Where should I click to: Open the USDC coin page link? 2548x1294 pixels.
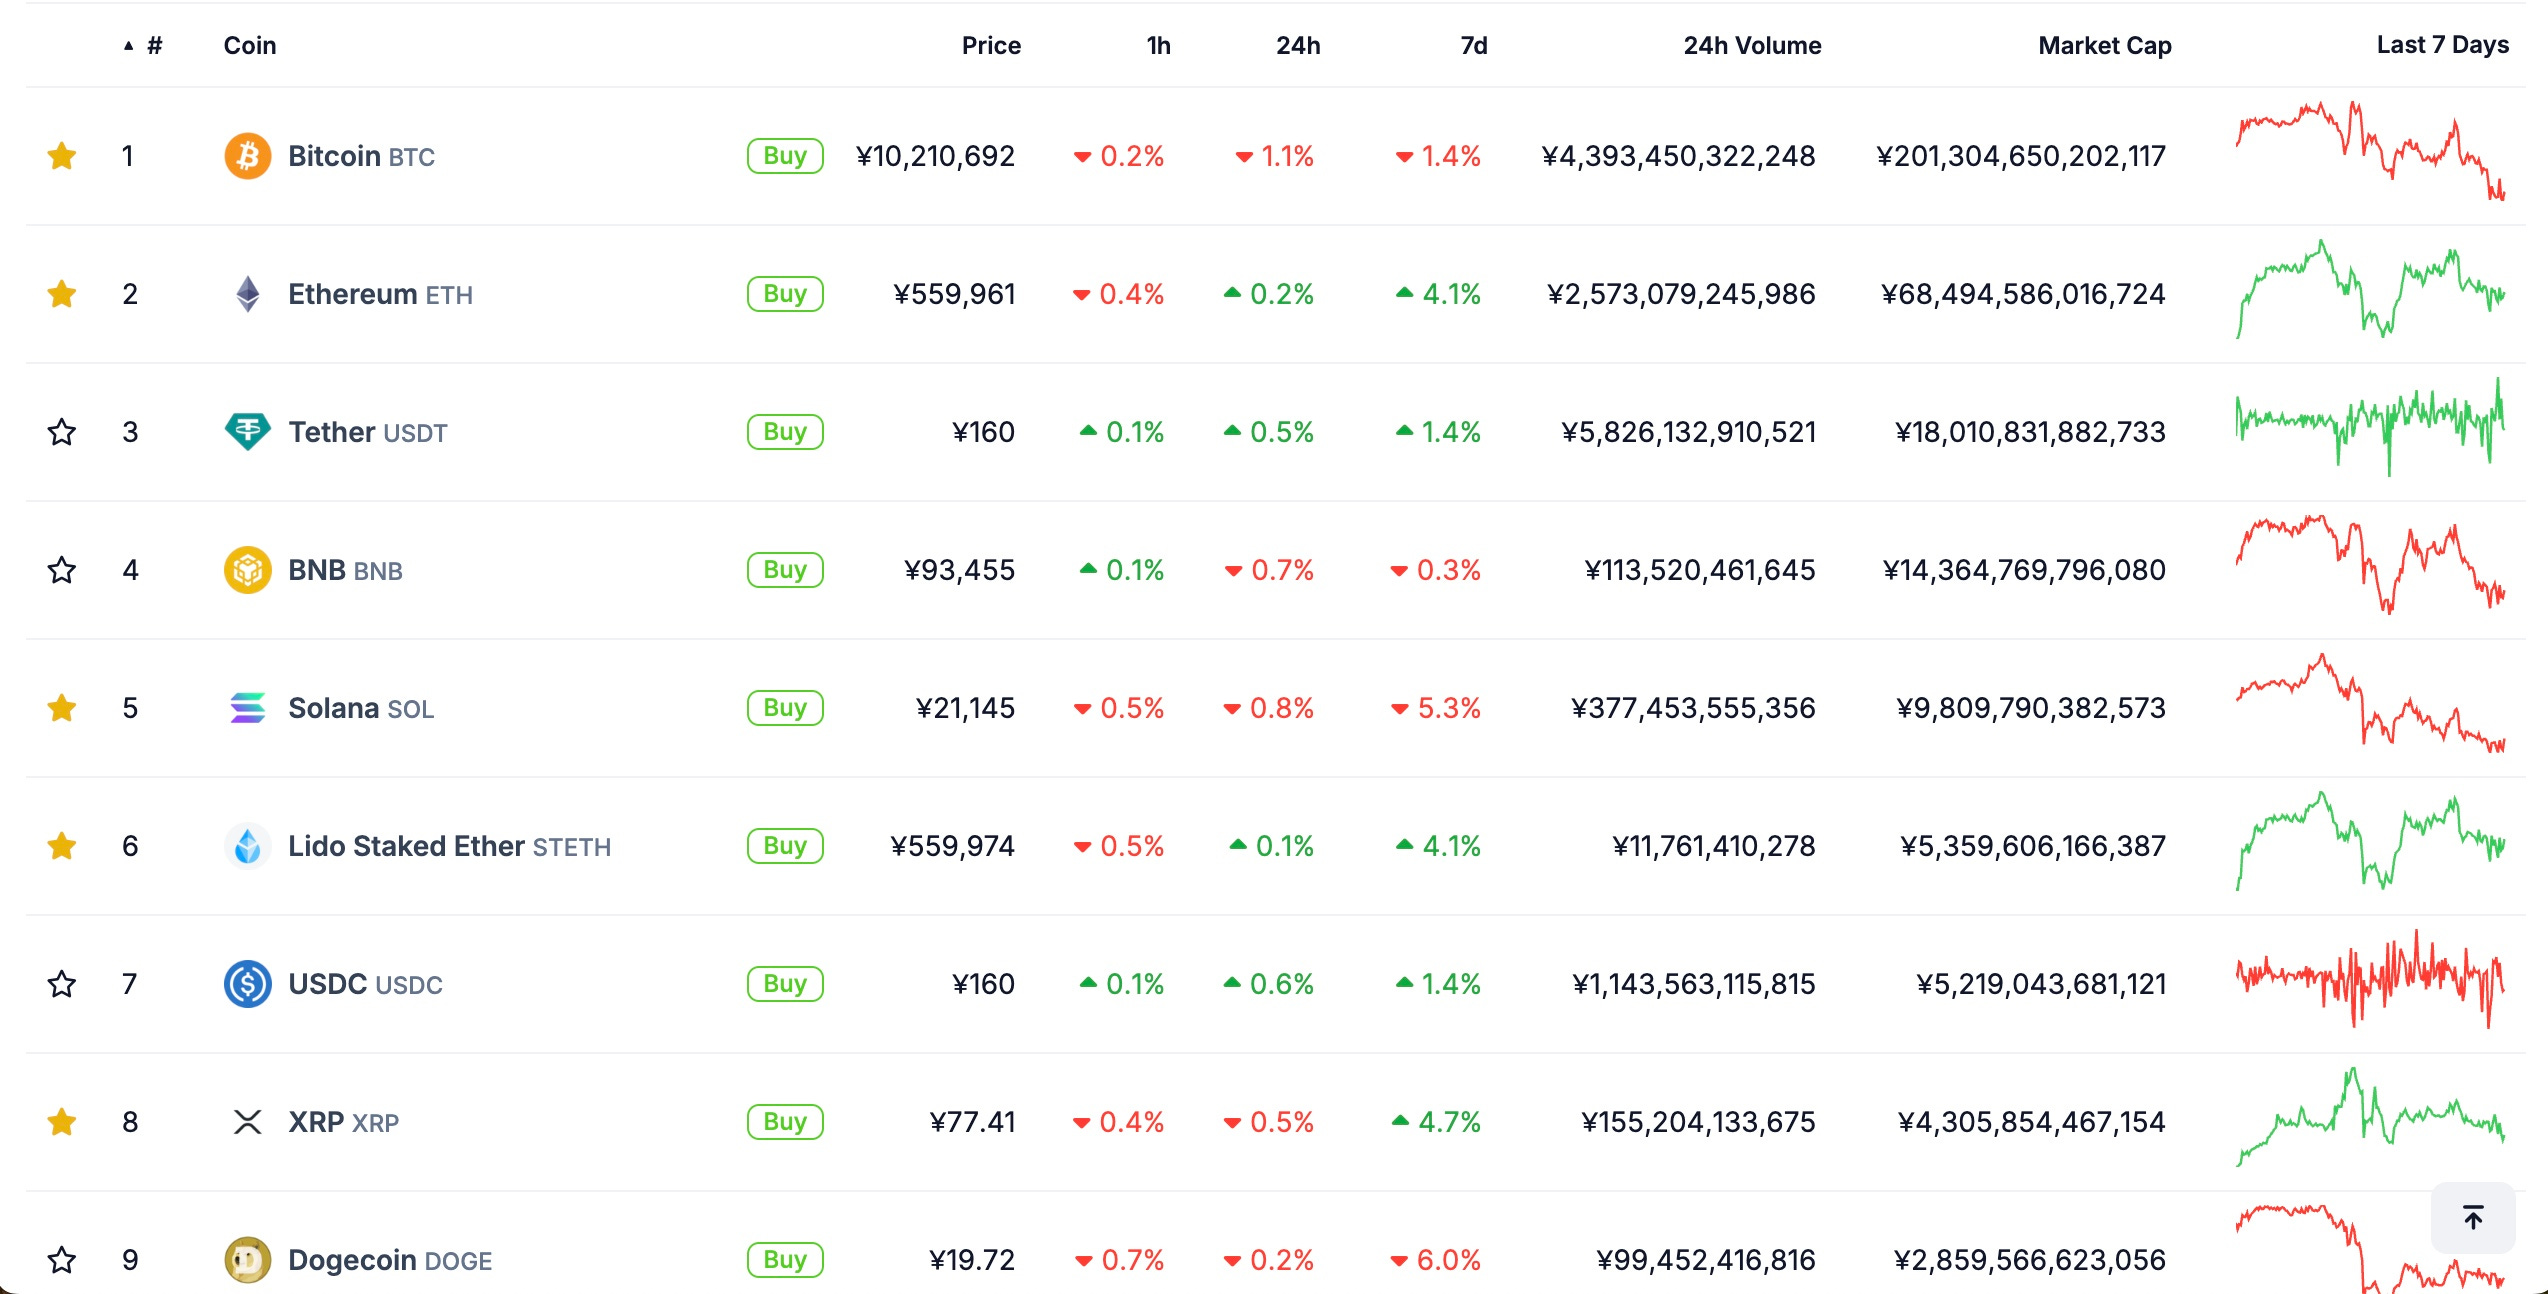point(365,984)
